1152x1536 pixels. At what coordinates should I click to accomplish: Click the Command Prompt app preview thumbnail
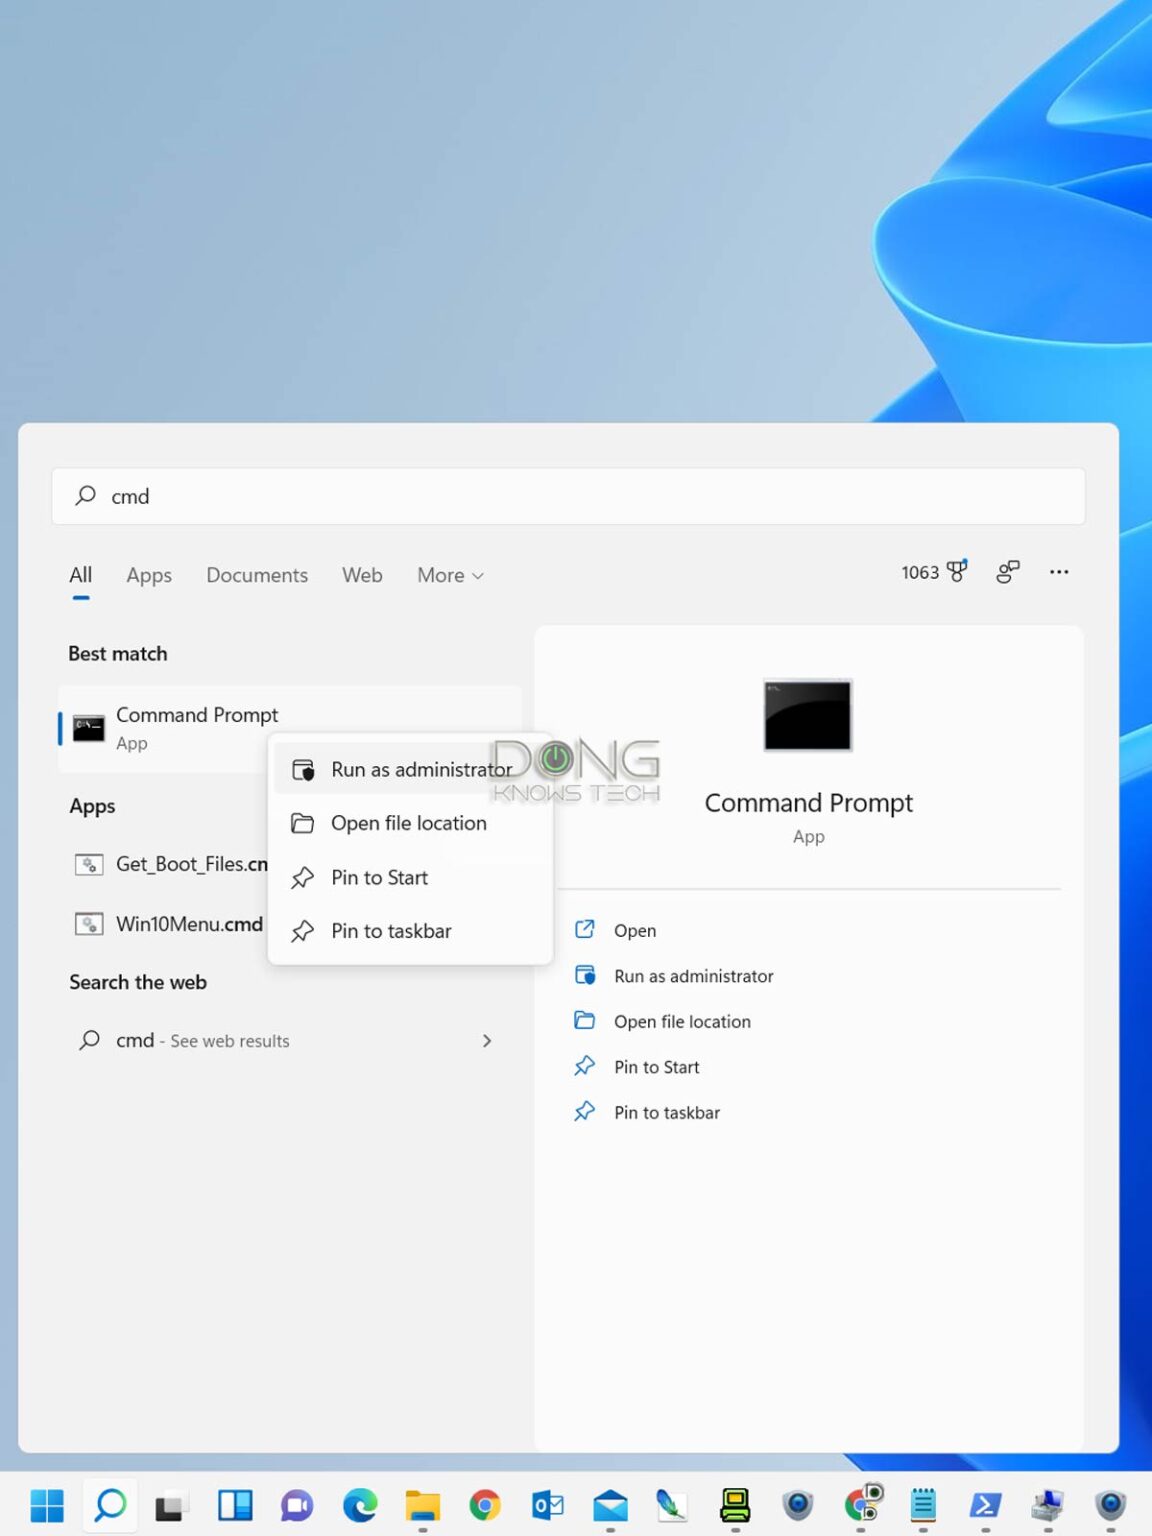(808, 715)
